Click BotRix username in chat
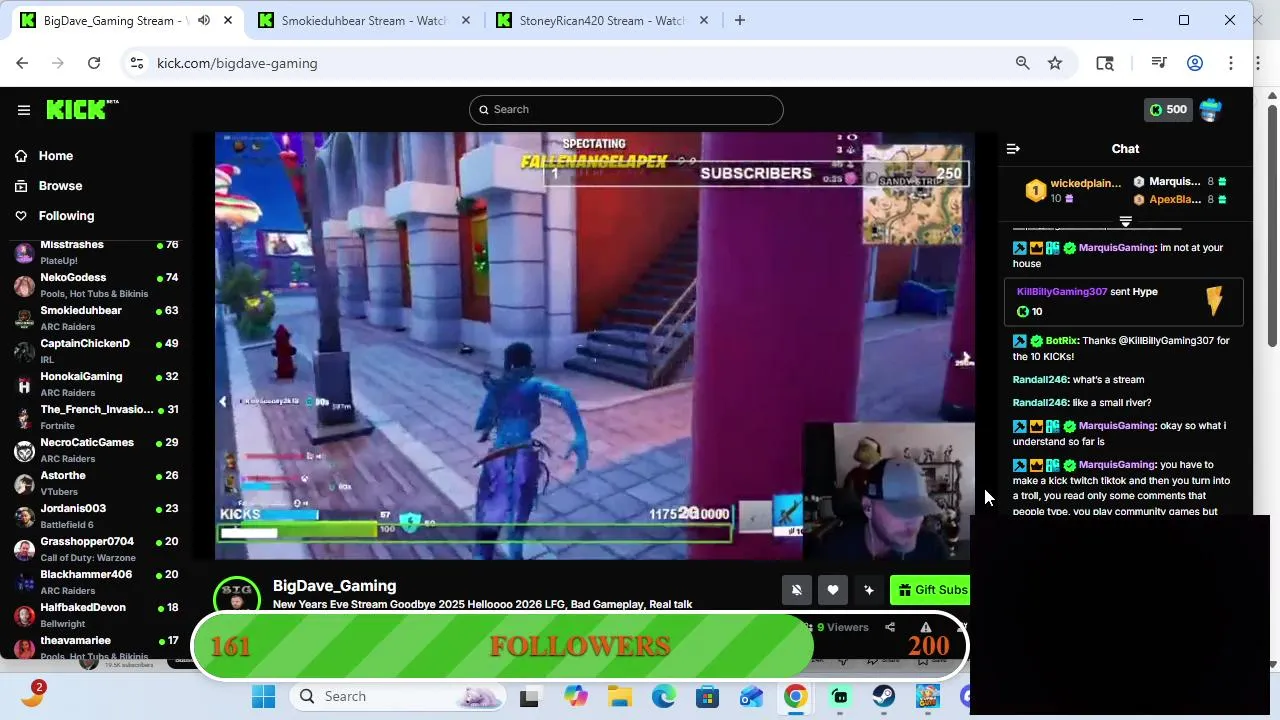This screenshot has height=720, width=1280. 1061,341
